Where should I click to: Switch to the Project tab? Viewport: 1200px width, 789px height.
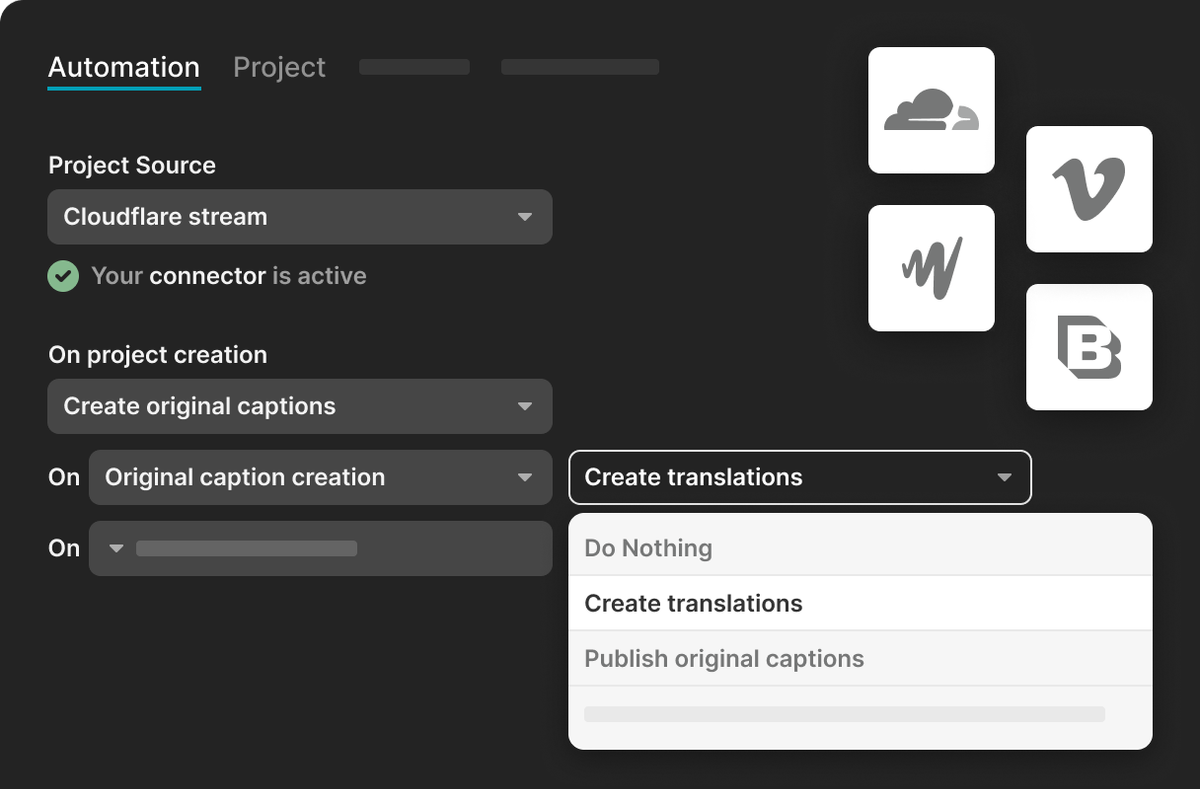pyautogui.click(x=279, y=67)
